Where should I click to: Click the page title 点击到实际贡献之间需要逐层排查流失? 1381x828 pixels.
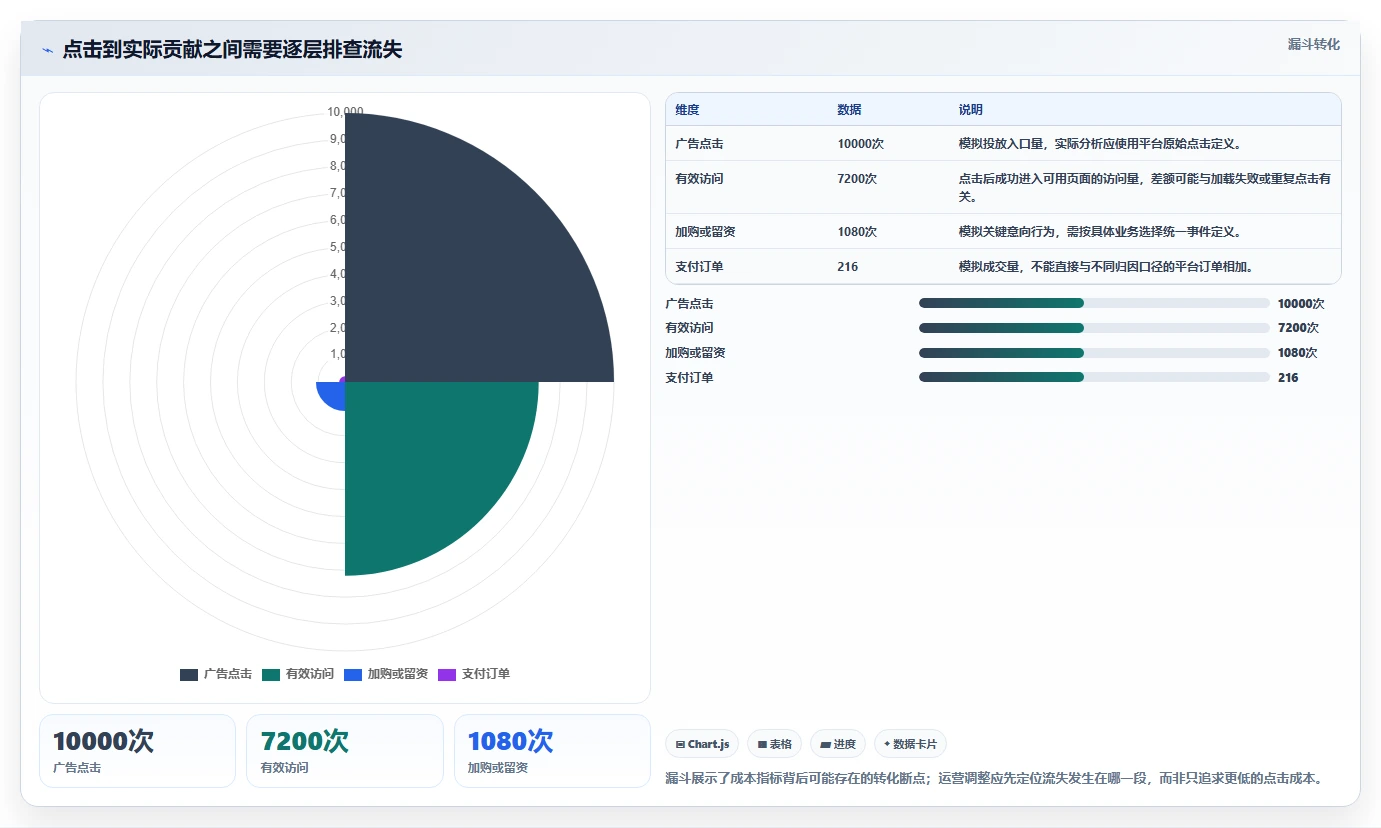click(x=232, y=50)
